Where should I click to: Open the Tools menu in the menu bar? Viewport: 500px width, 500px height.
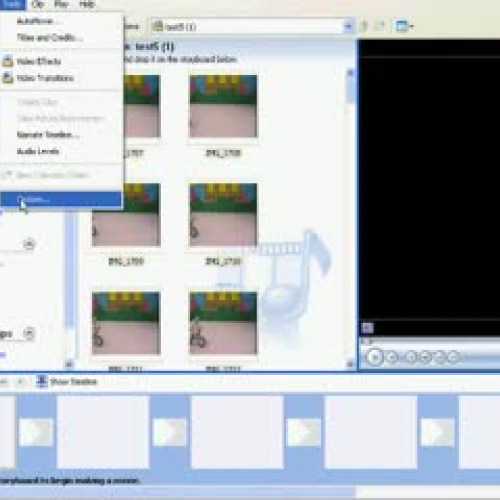[12, 4]
